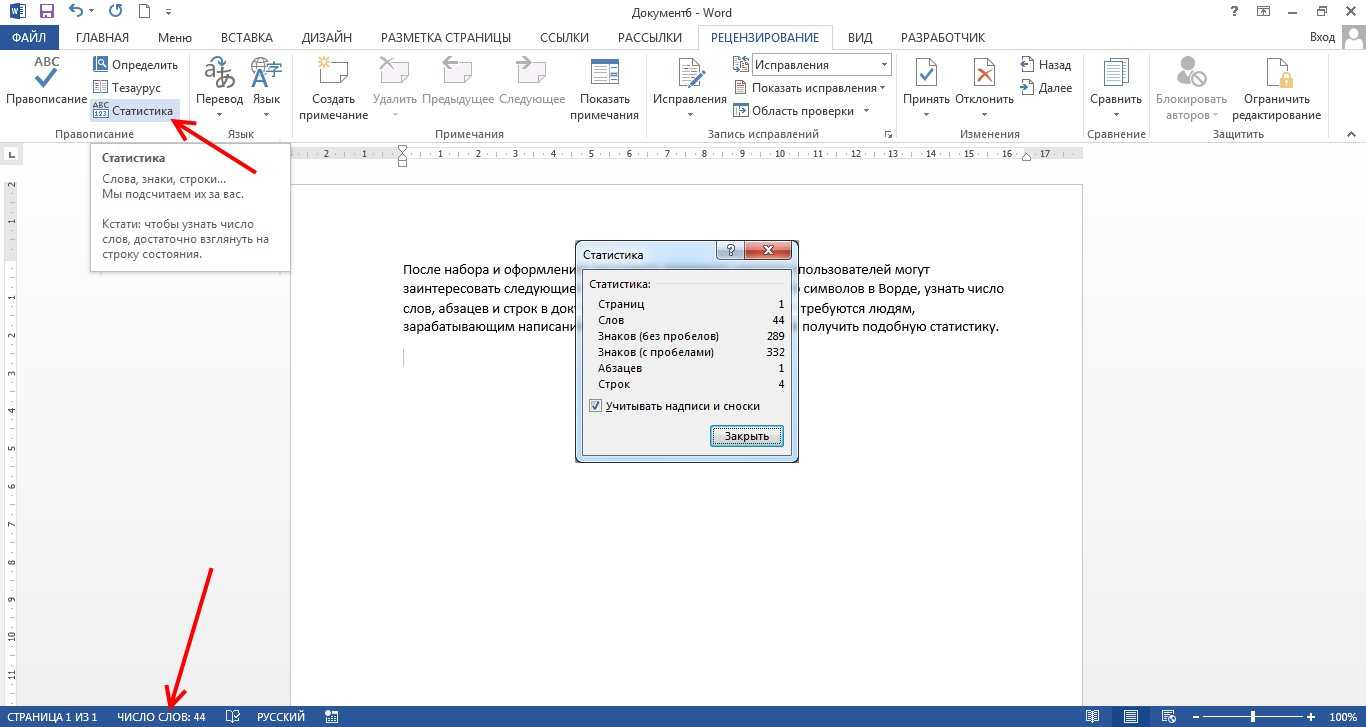Viewport: 1366px width, 727px height.
Task: Switch to the ВИД tab
Action: point(860,37)
